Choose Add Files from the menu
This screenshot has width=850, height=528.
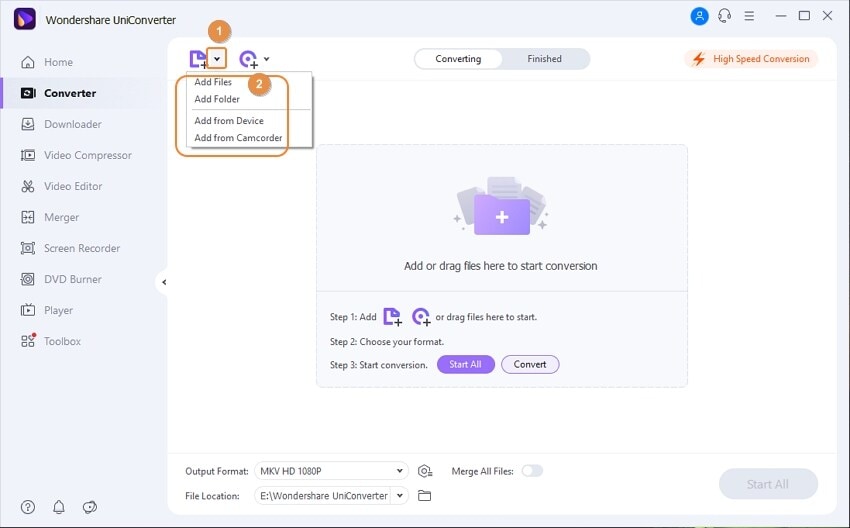pos(213,82)
